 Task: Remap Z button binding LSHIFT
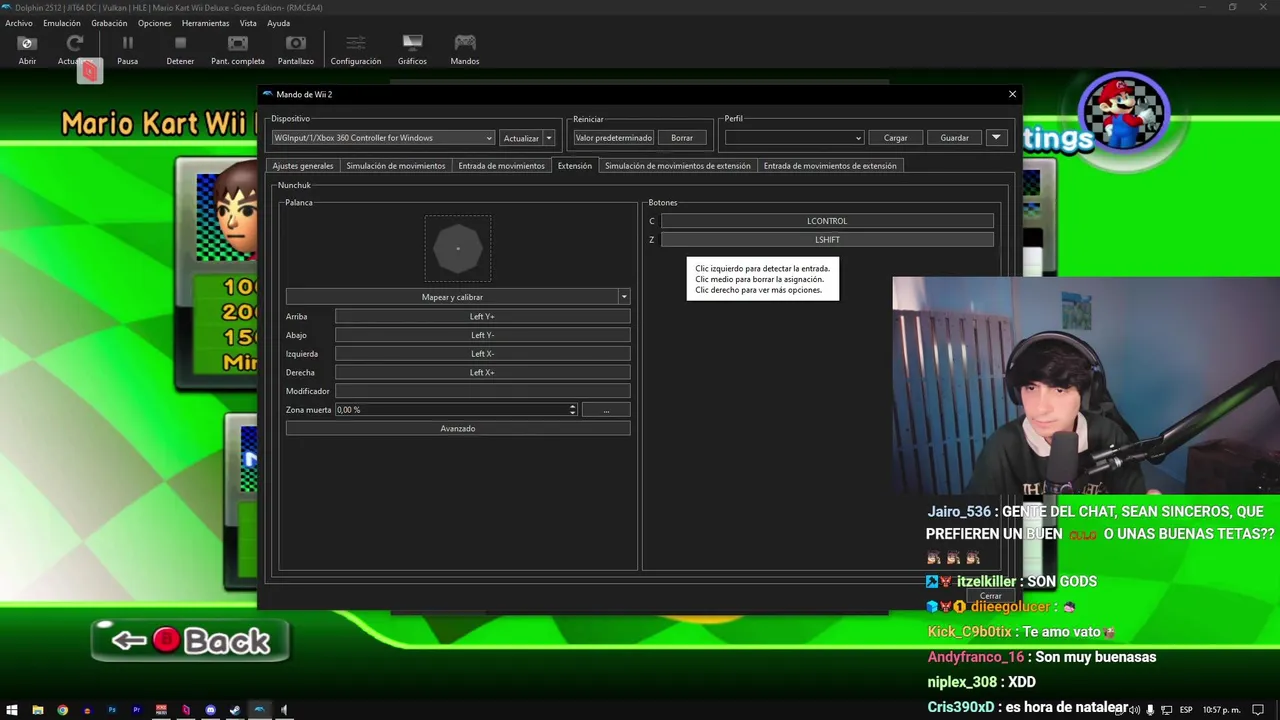point(827,240)
